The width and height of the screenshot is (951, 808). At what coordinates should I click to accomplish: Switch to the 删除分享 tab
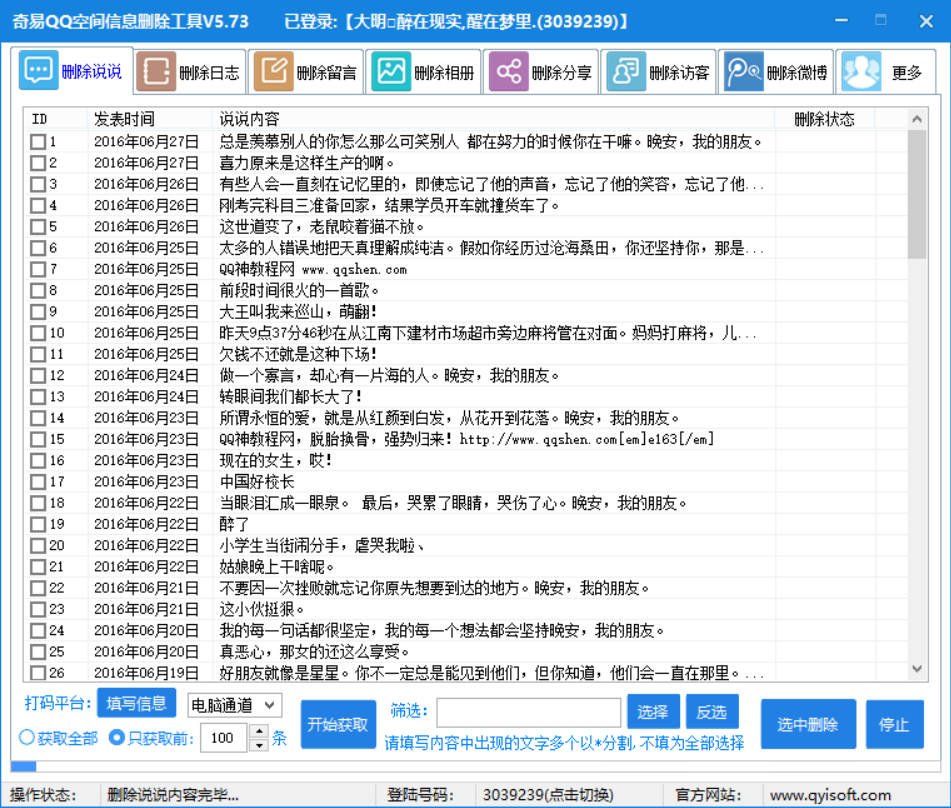tap(543, 72)
